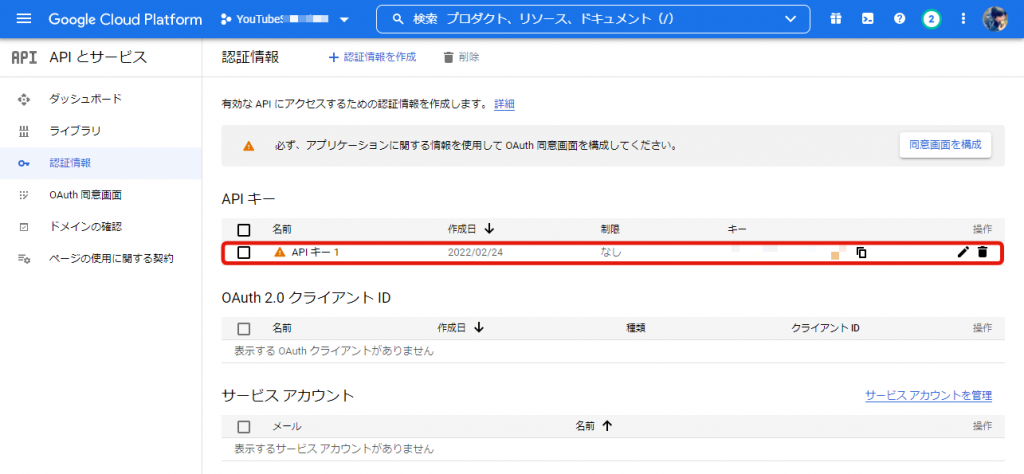The height and width of the screenshot is (474, 1024).
Task: Open the hamburger navigation menu
Action: point(24,19)
